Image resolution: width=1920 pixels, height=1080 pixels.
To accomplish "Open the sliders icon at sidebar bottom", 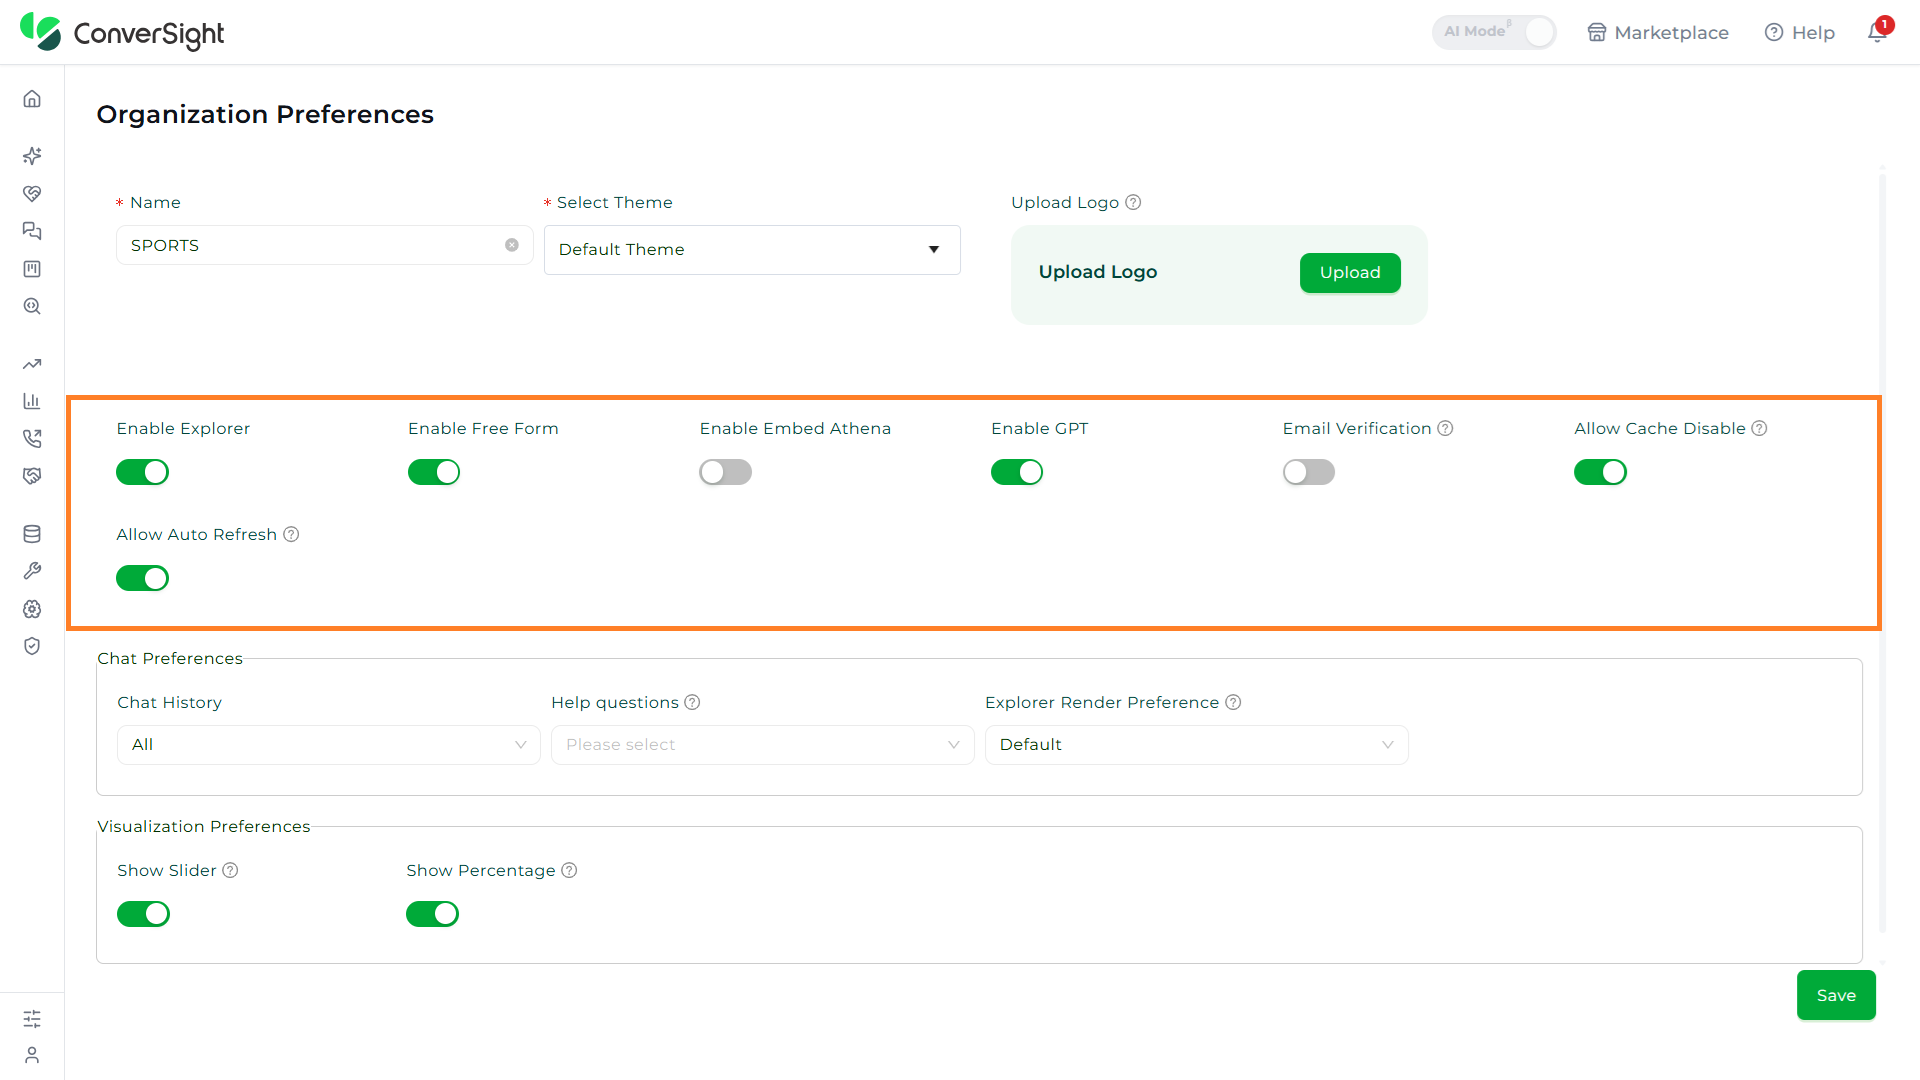I will (32, 1018).
